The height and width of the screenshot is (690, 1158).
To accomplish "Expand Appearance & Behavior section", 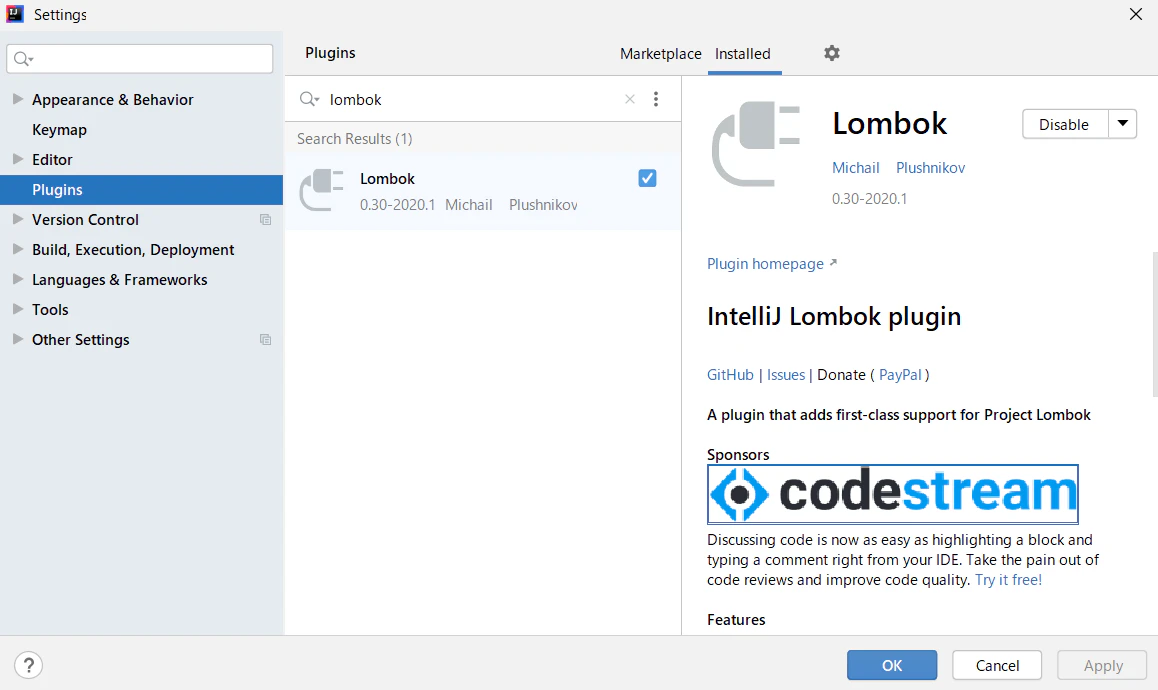I will coord(18,99).
